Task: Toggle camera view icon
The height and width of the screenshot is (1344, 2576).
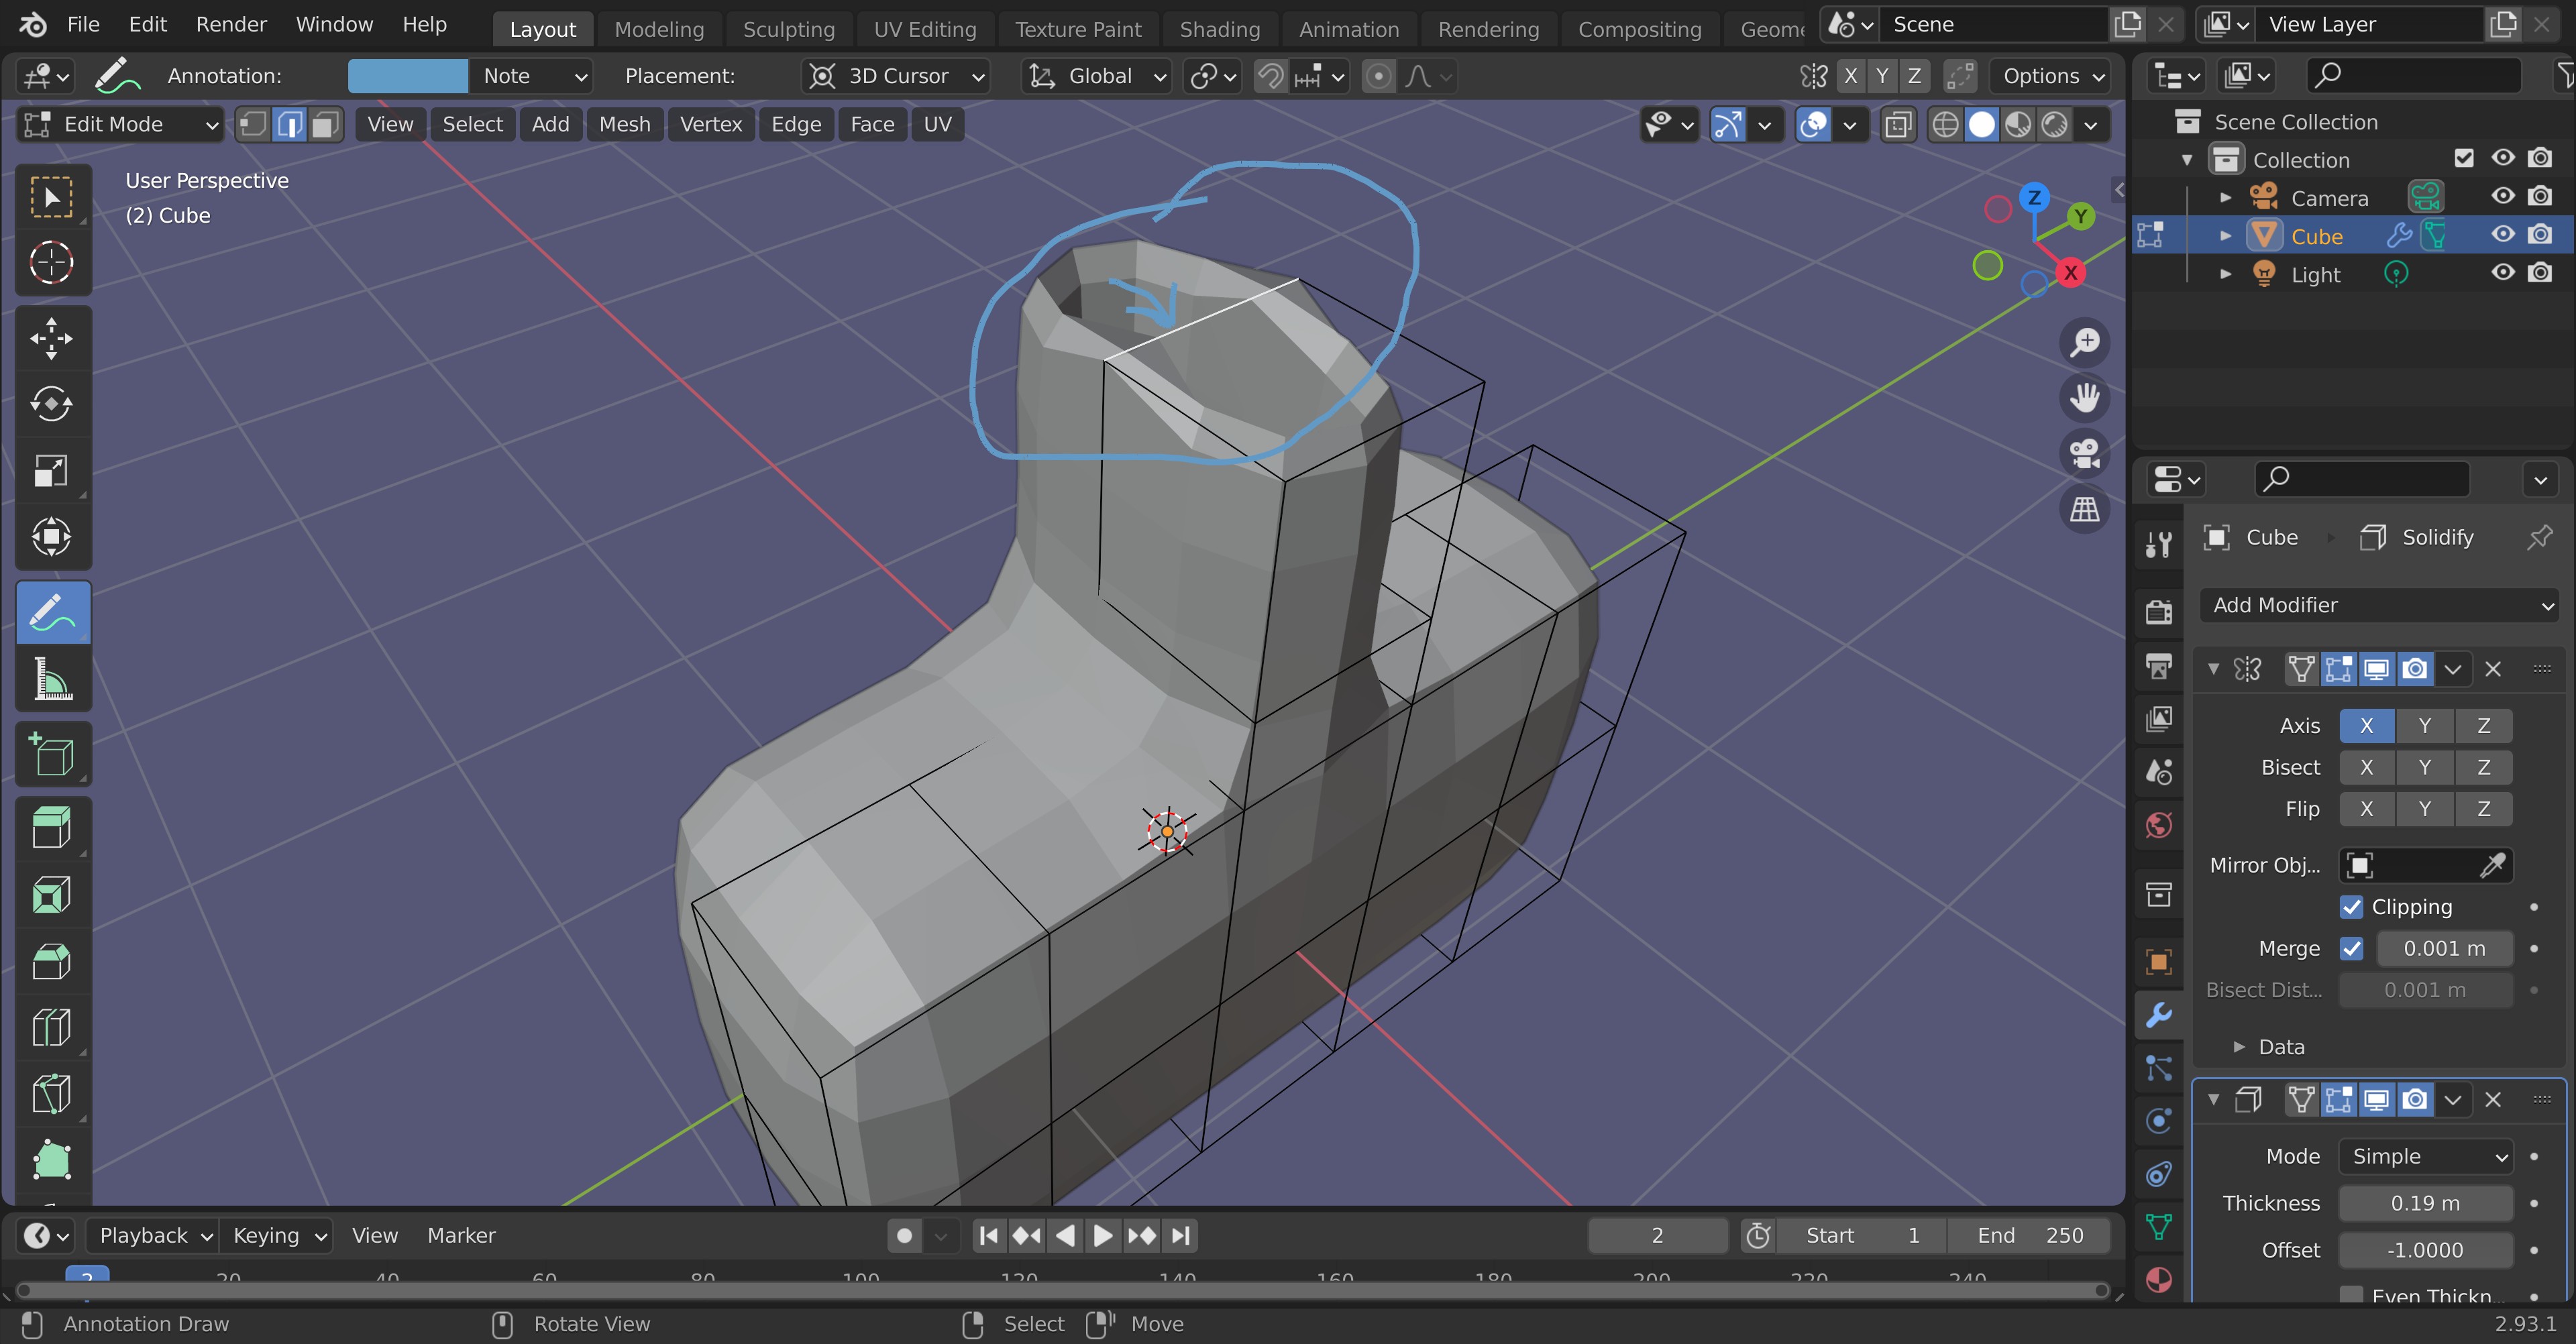Action: click(x=2085, y=454)
